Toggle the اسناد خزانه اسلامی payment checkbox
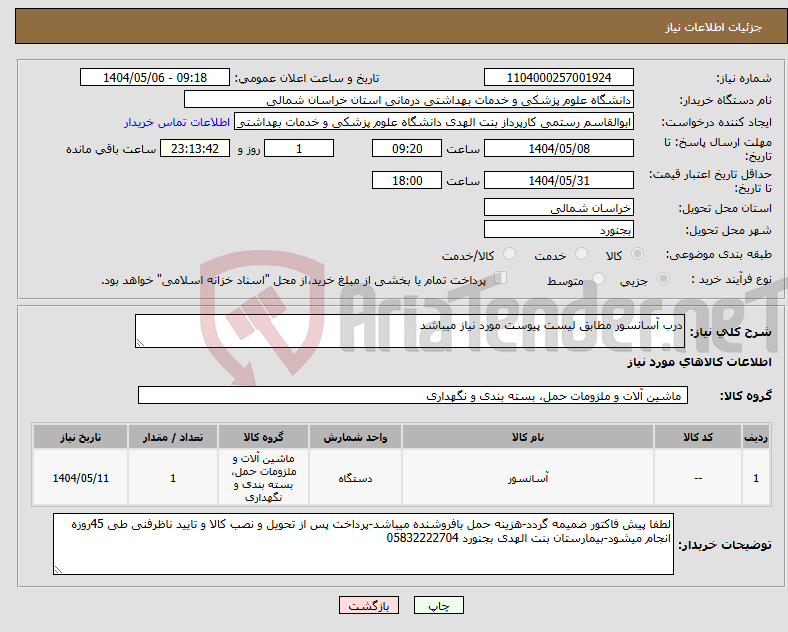The image size is (788, 632). point(501,278)
